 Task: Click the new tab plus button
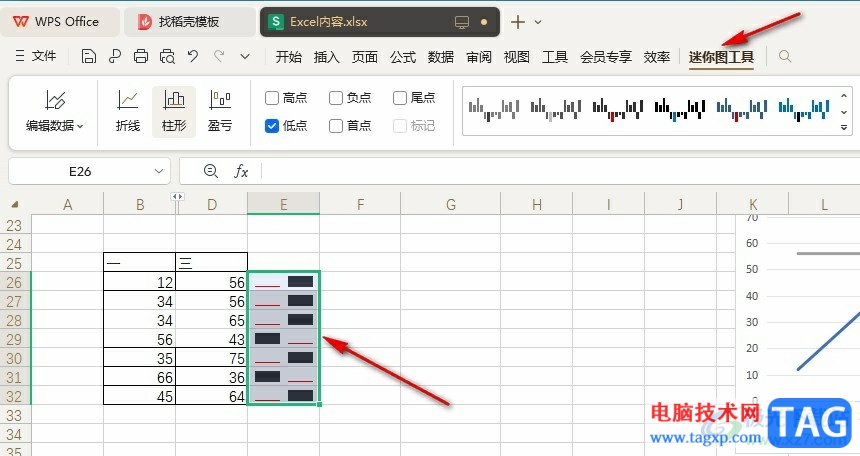click(x=518, y=22)
